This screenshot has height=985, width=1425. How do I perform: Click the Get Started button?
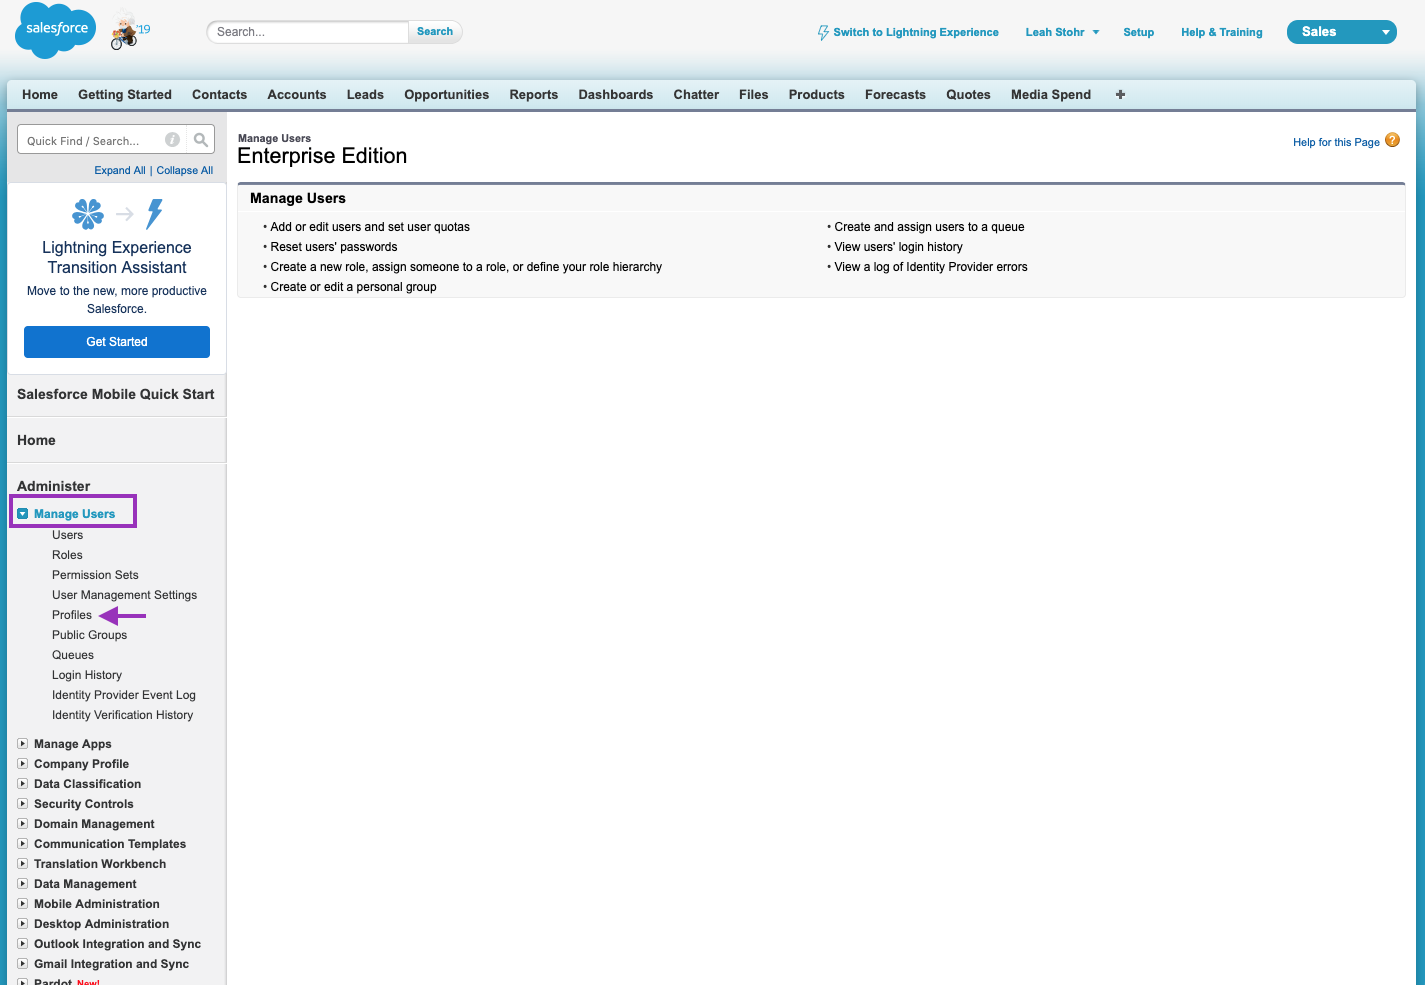(x=117, y=342)
